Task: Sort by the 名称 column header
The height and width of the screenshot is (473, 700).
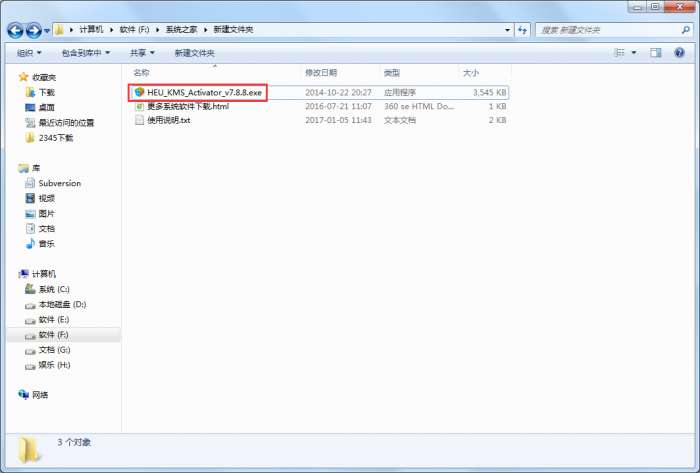Action: coord(142,72)
